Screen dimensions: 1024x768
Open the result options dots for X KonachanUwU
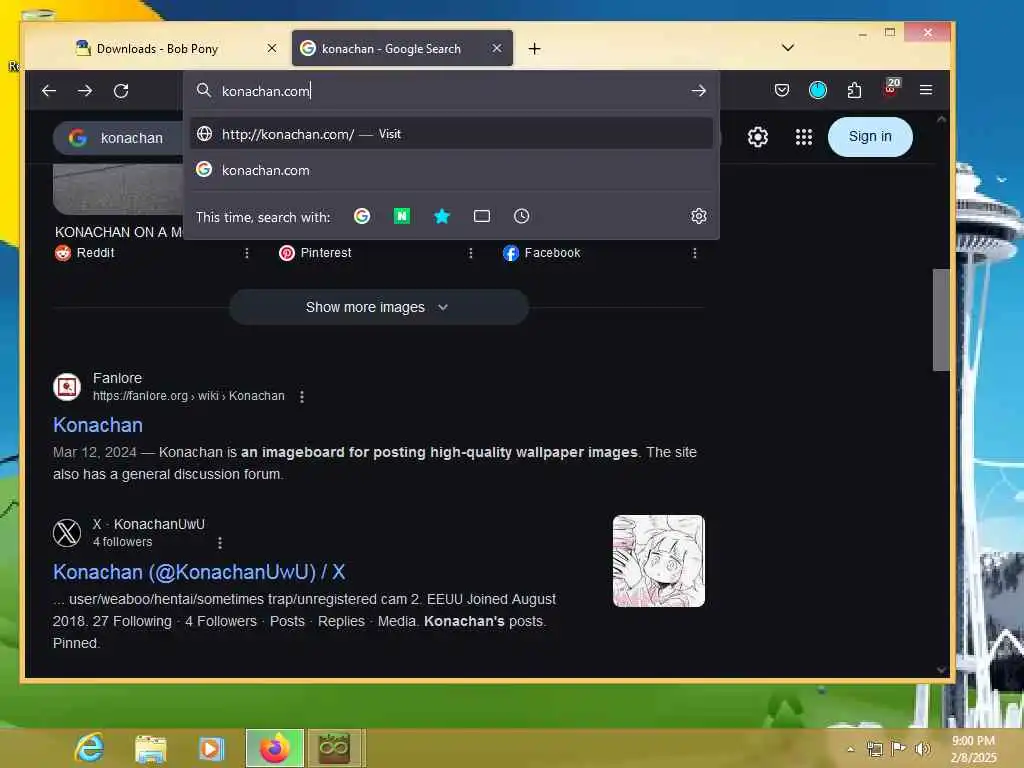tap(219, 543)
